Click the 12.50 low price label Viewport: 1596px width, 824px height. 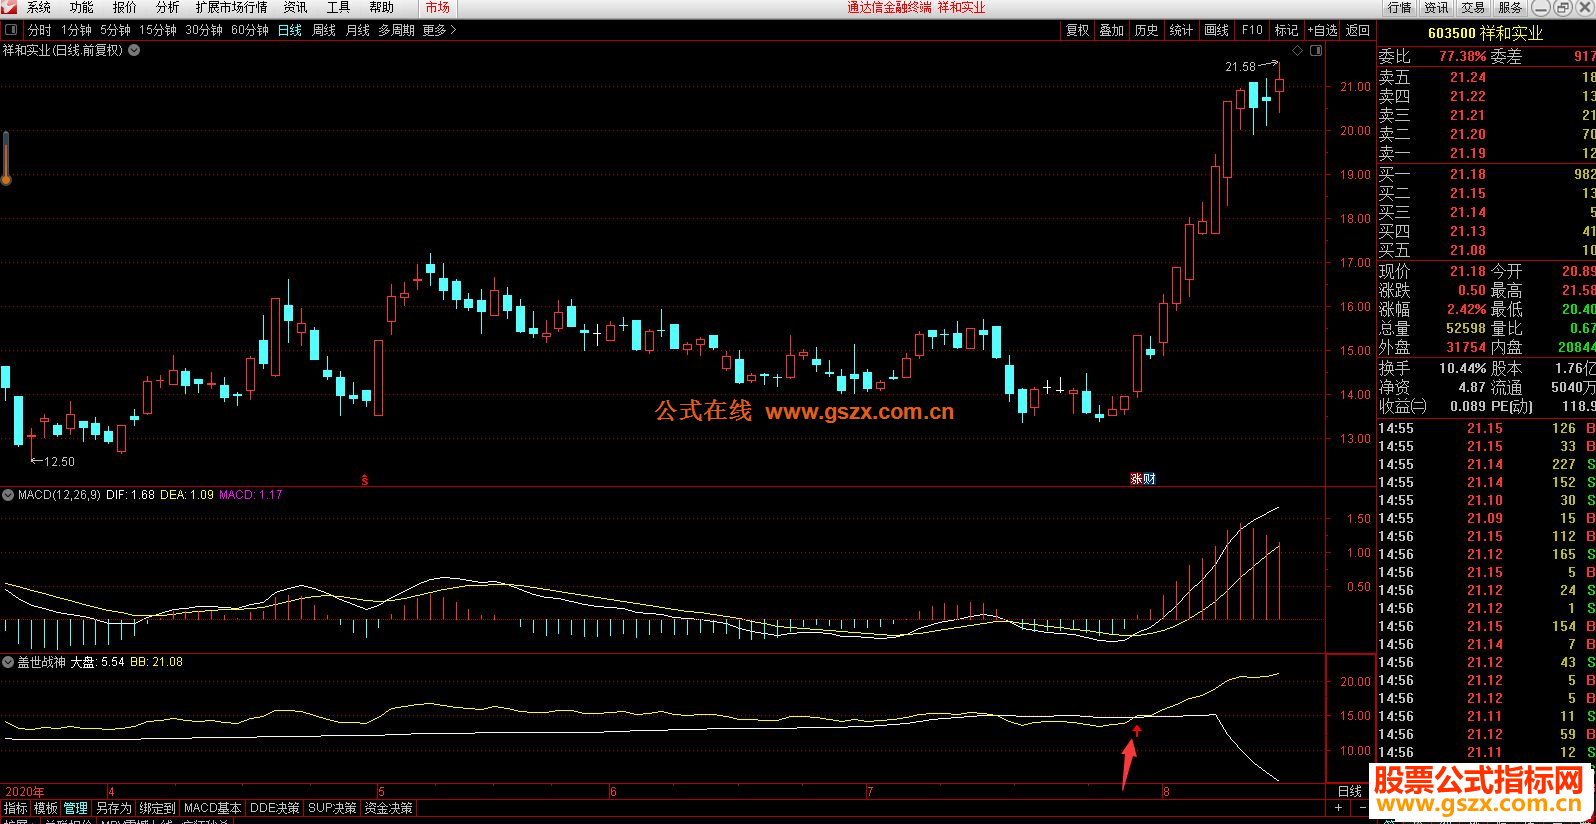pos(60,462)
